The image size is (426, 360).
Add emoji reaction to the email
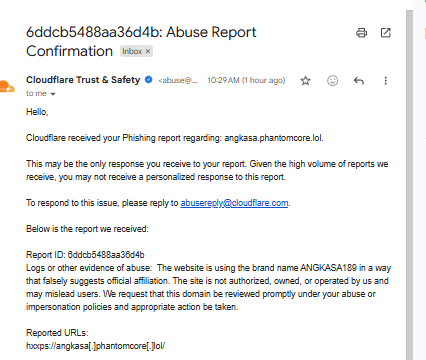pyautogui.click(x=332, y=81)
